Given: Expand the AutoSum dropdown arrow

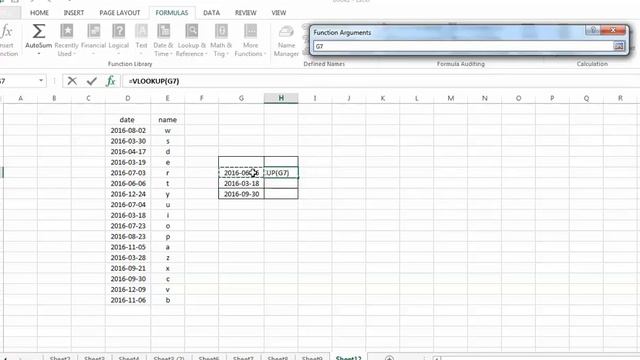Looking at the screenshot, I should coord(38,54).
